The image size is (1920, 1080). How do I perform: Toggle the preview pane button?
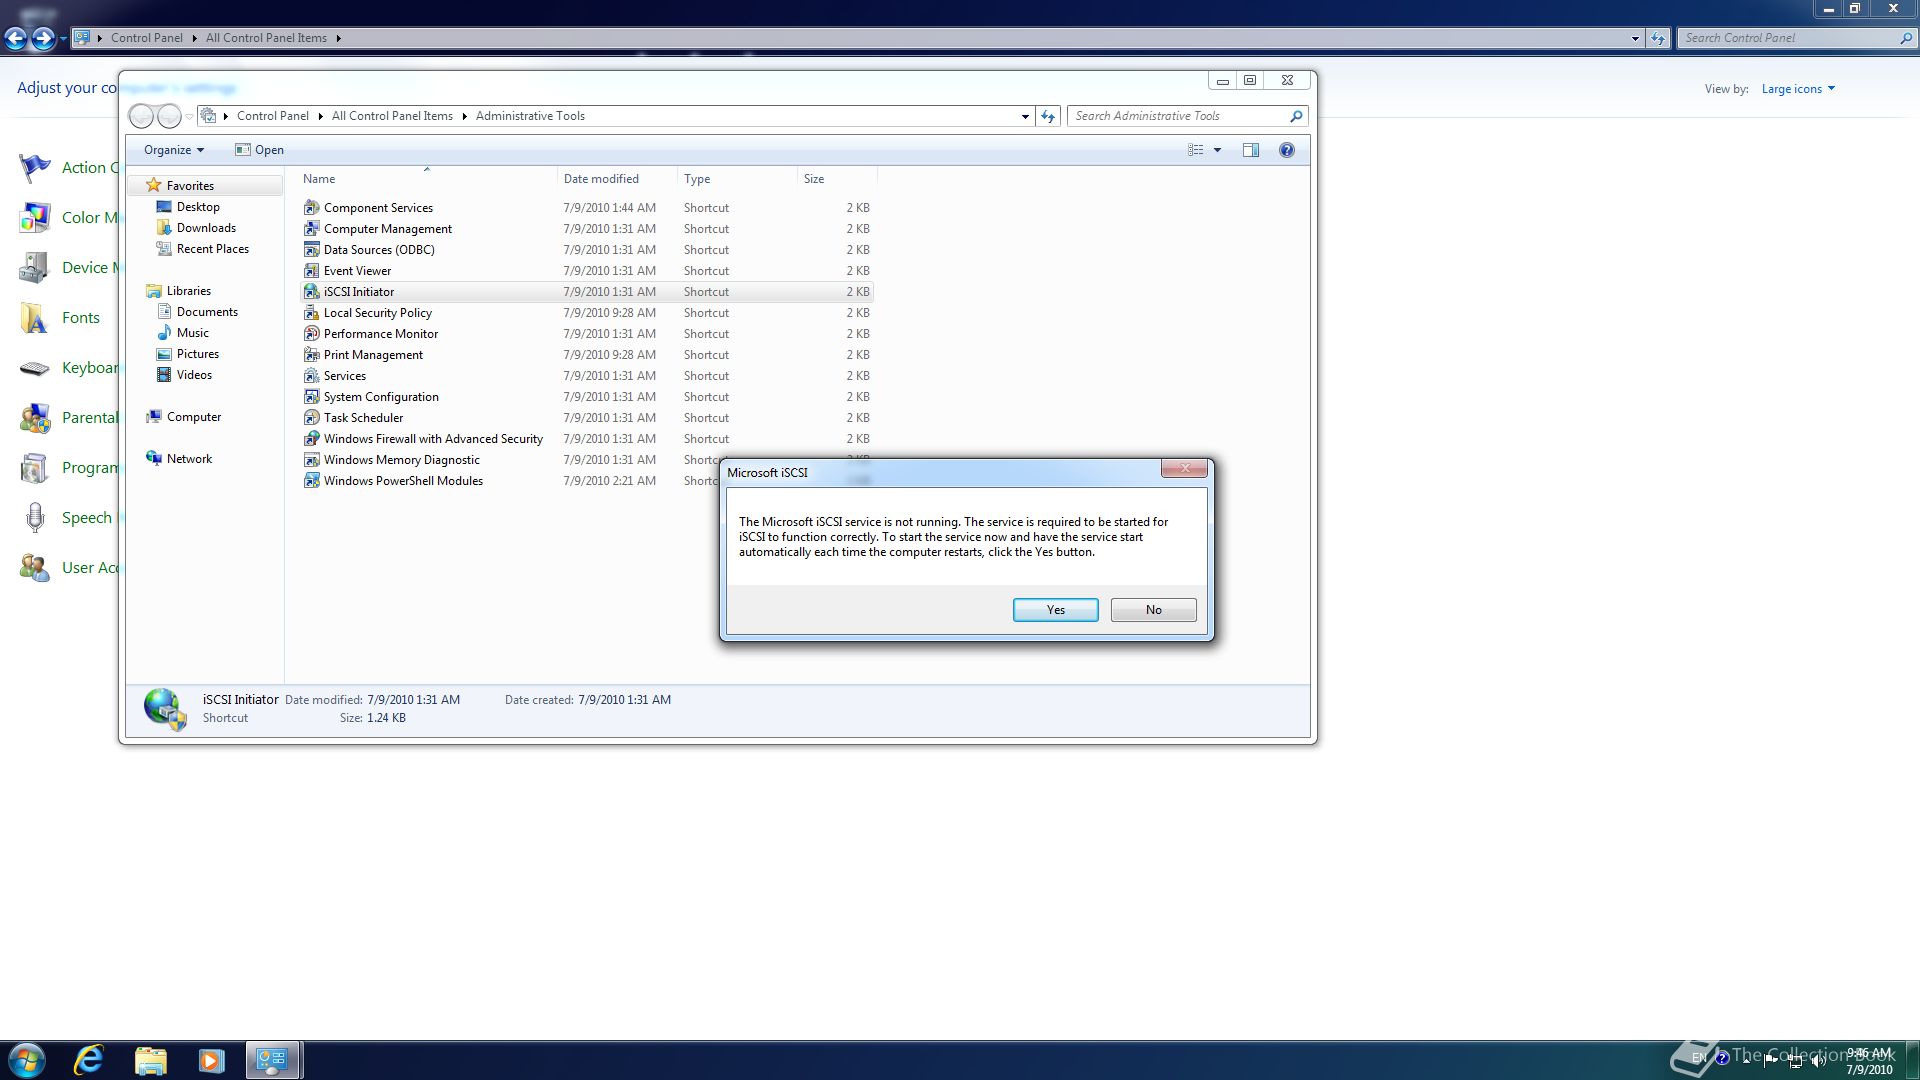[1250, 150]
